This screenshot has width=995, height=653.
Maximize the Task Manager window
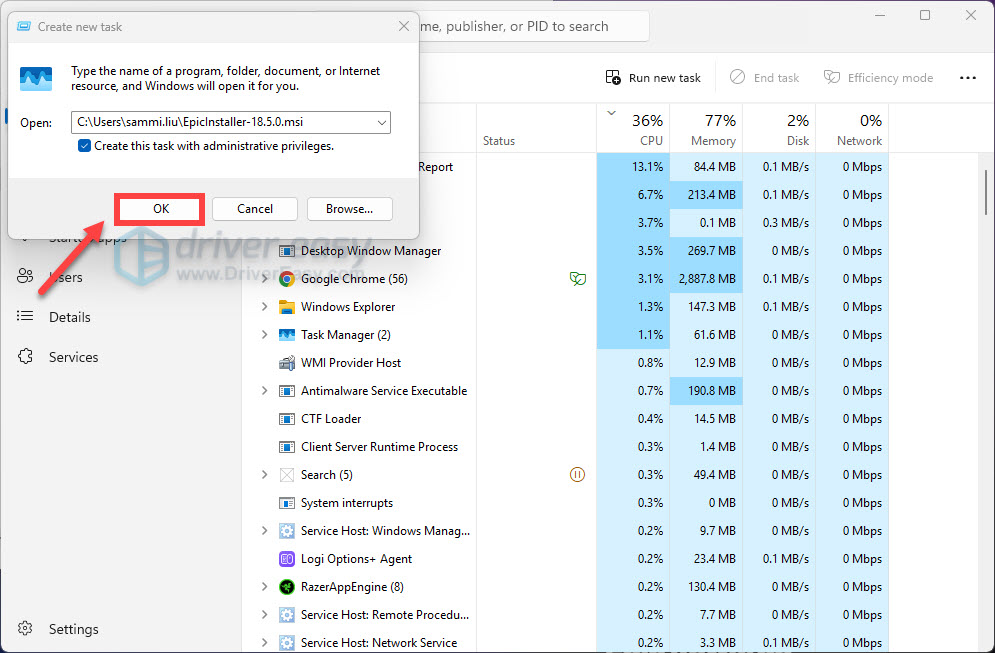point(925,15)
